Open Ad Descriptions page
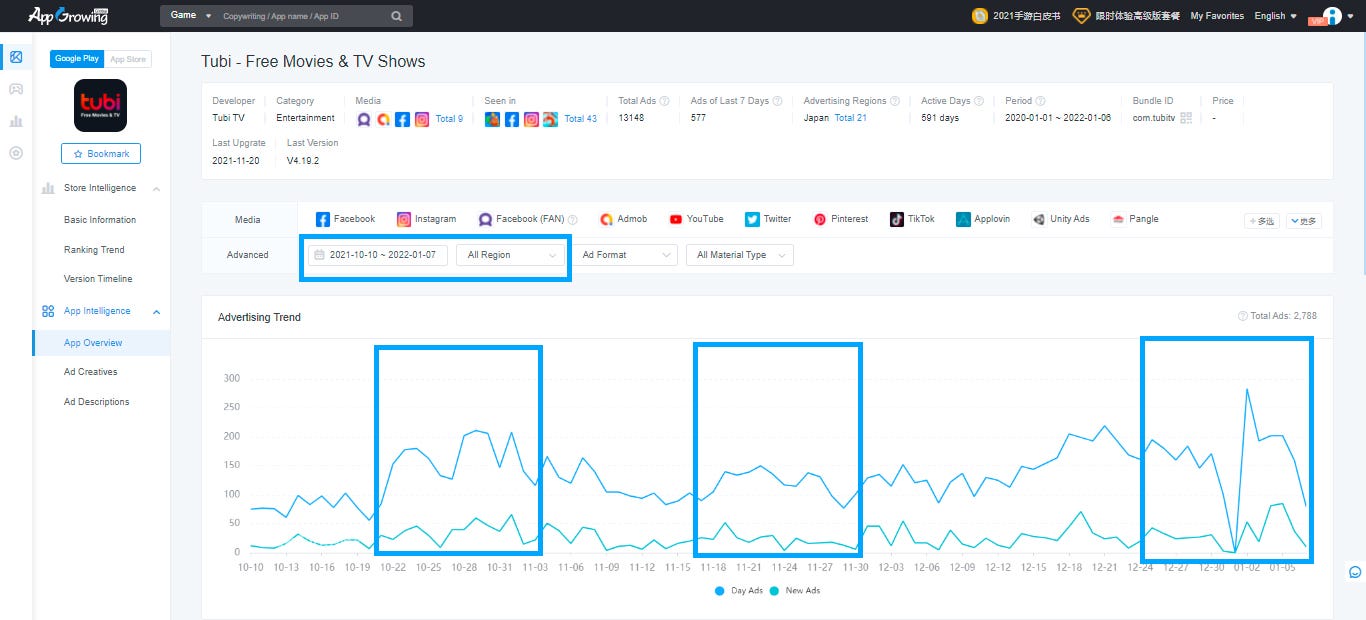 point(97,402)
